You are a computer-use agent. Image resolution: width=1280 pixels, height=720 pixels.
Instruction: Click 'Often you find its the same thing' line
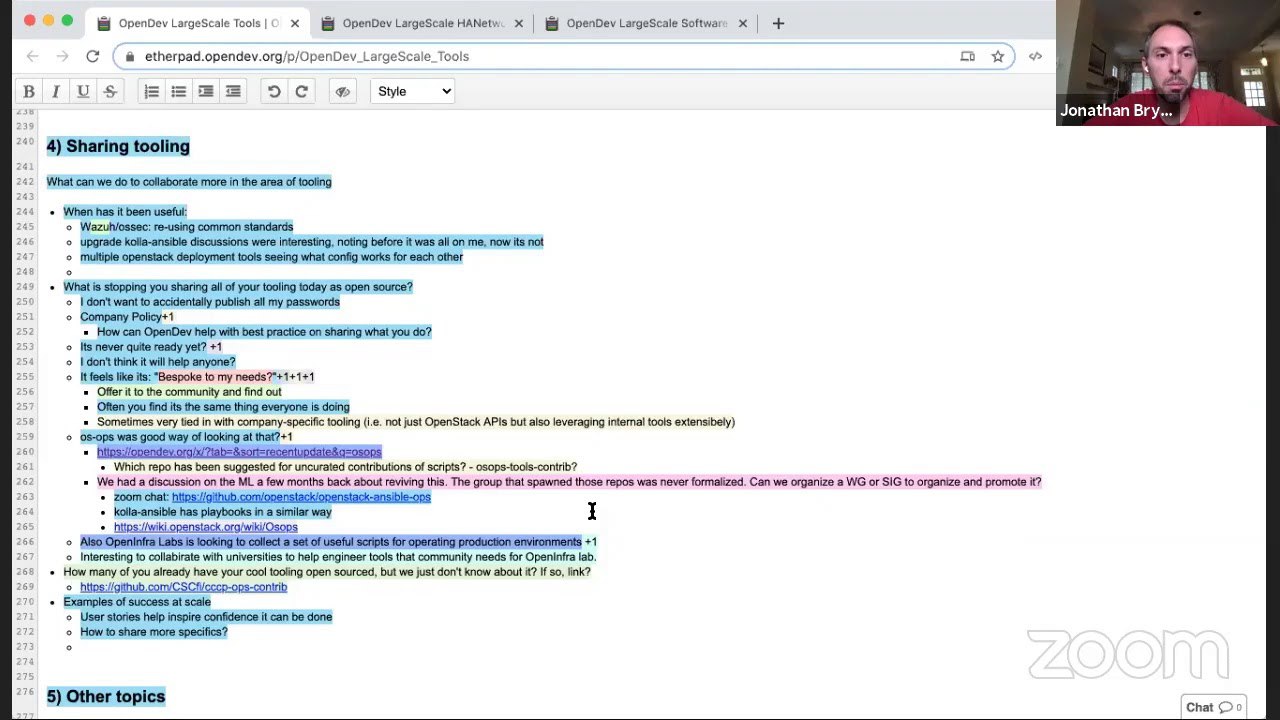pyautogui.click(x=223, y=407)
